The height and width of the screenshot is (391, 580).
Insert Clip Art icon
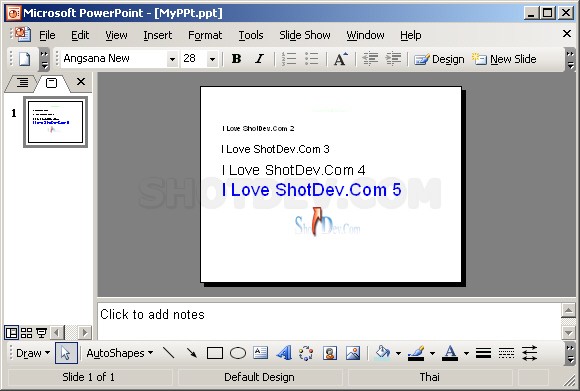(330, 353)
